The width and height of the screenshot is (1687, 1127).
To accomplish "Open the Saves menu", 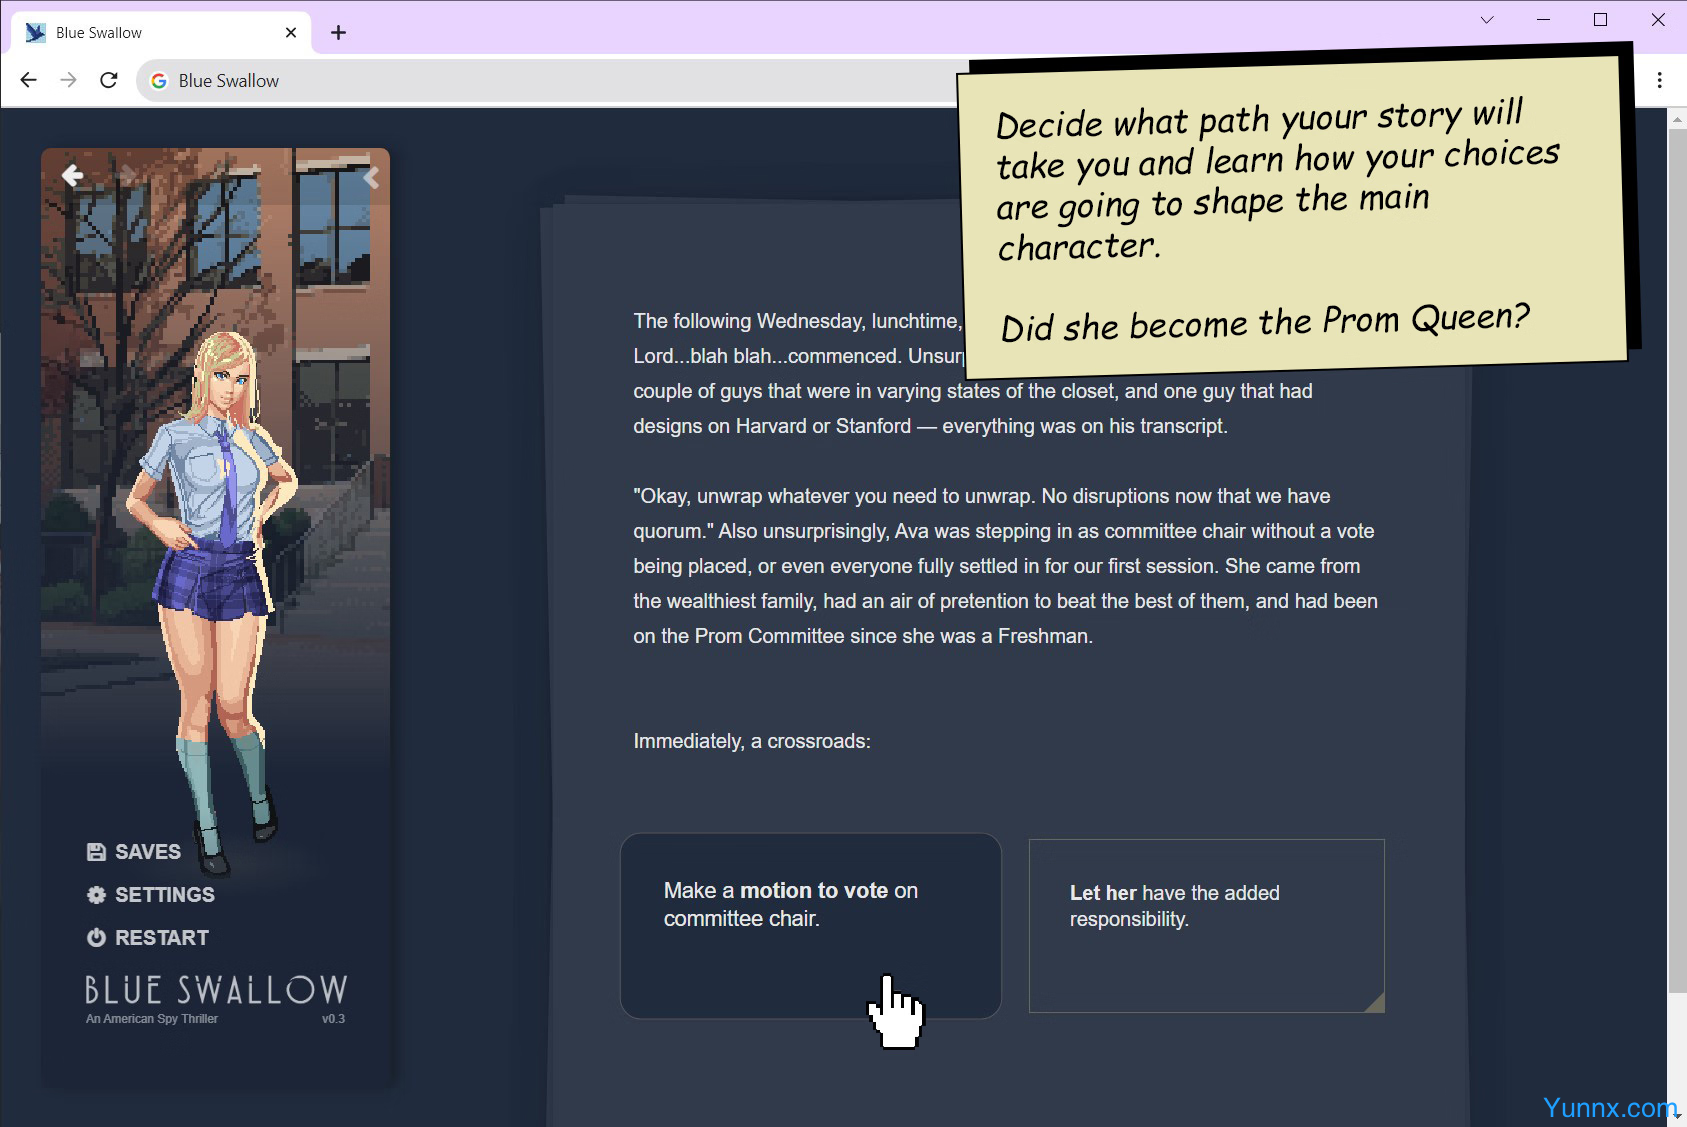I will (146, 852).
